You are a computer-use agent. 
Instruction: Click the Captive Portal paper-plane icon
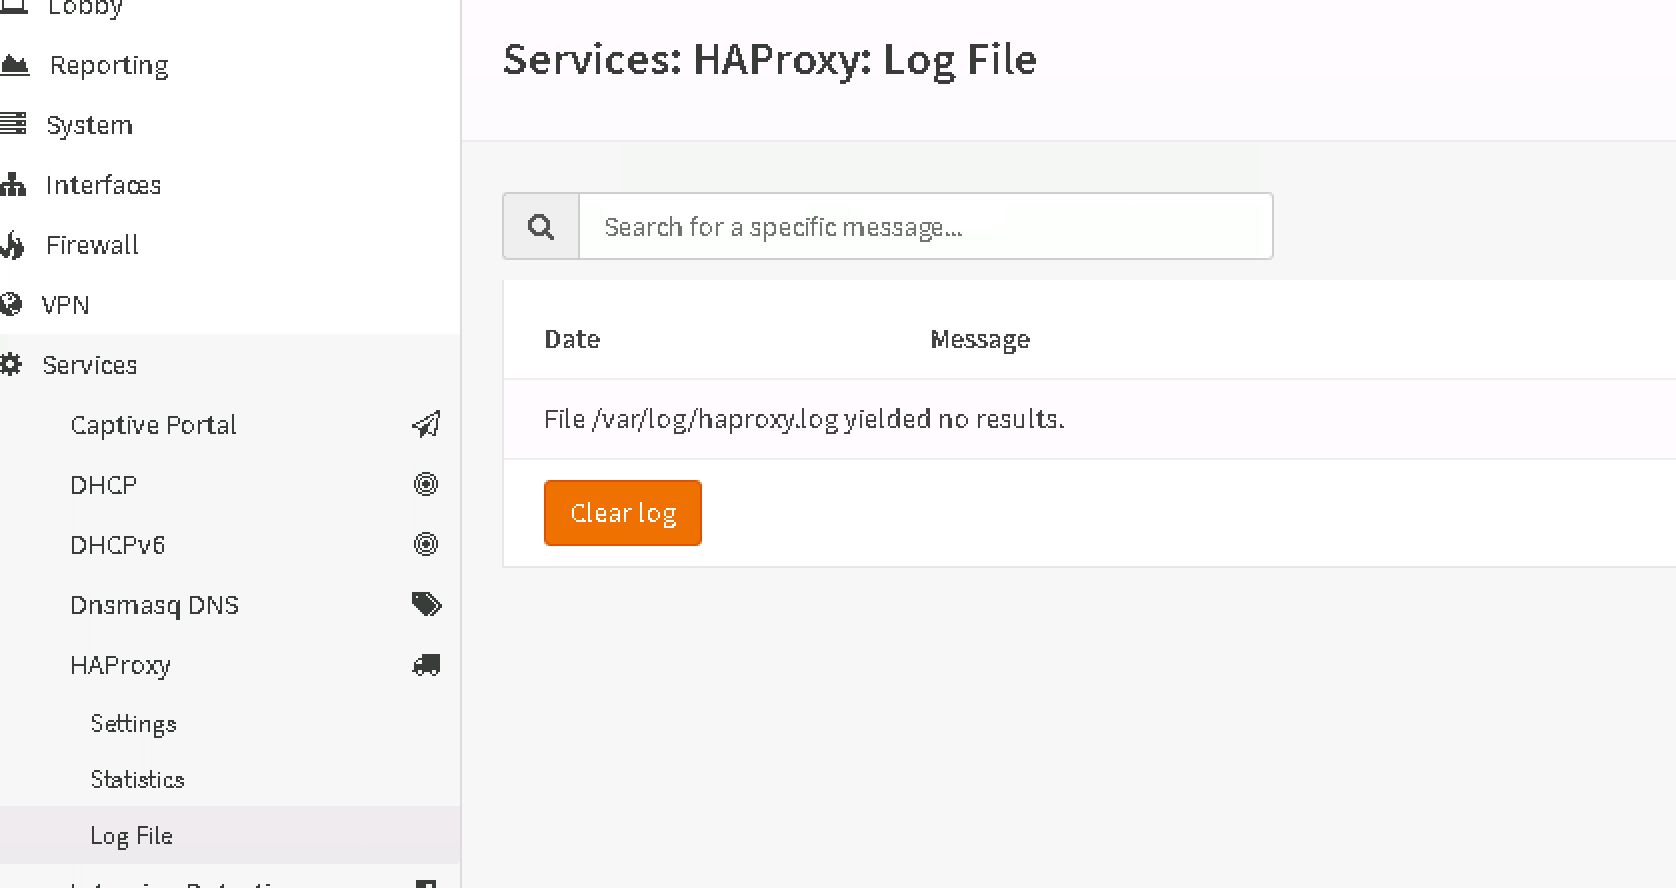coord(426,425)
